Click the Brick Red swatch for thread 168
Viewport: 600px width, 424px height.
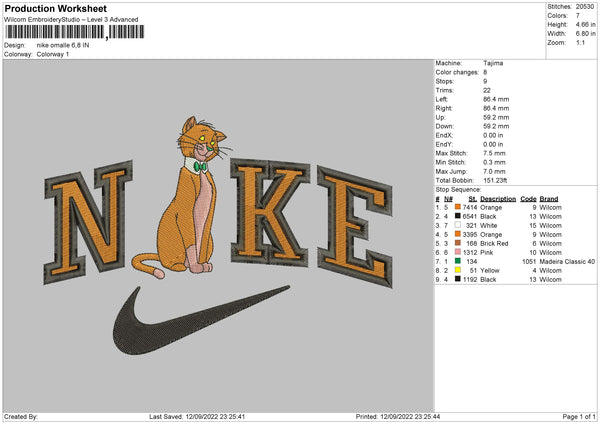(x=457, y=243)
